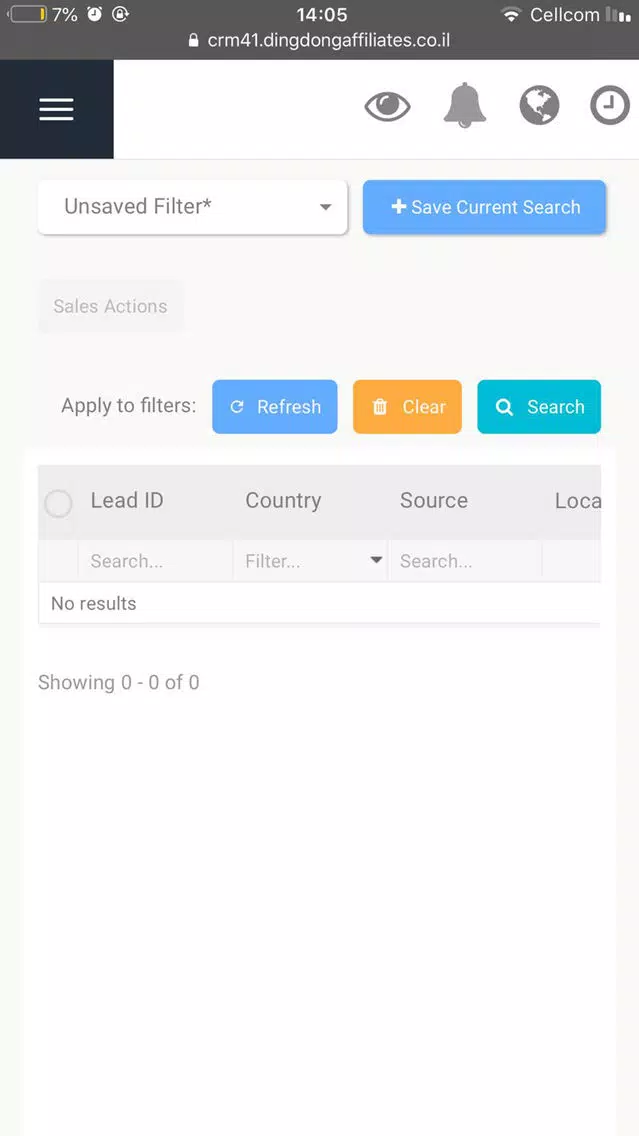Click the trash icon on Clear

(x=380, y=407)
